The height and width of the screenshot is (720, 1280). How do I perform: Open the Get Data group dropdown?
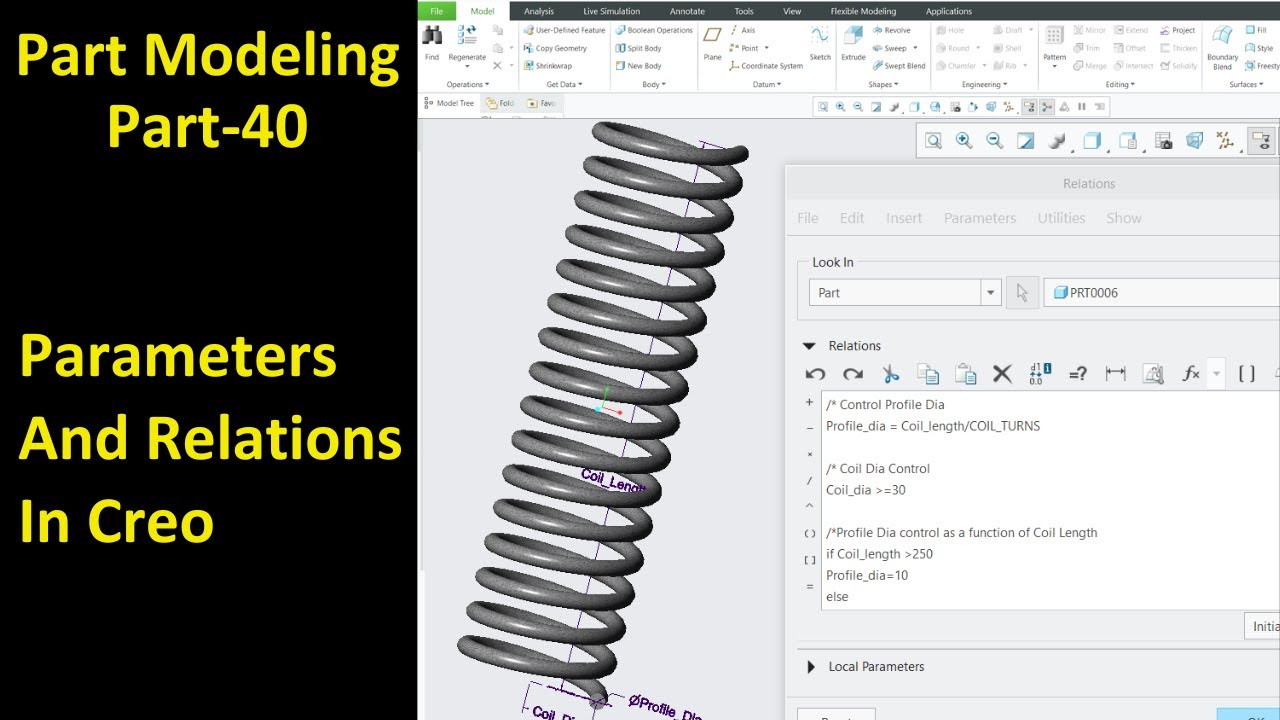tap(564, 85)
